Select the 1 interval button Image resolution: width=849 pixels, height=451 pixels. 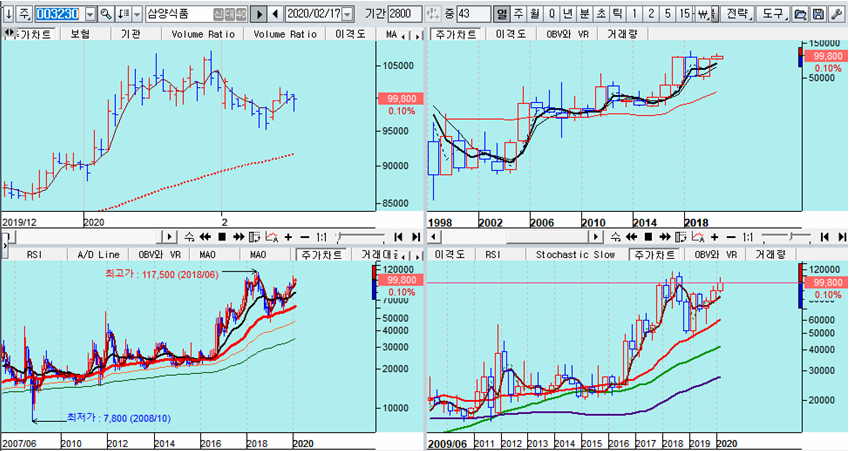[635, 14]
